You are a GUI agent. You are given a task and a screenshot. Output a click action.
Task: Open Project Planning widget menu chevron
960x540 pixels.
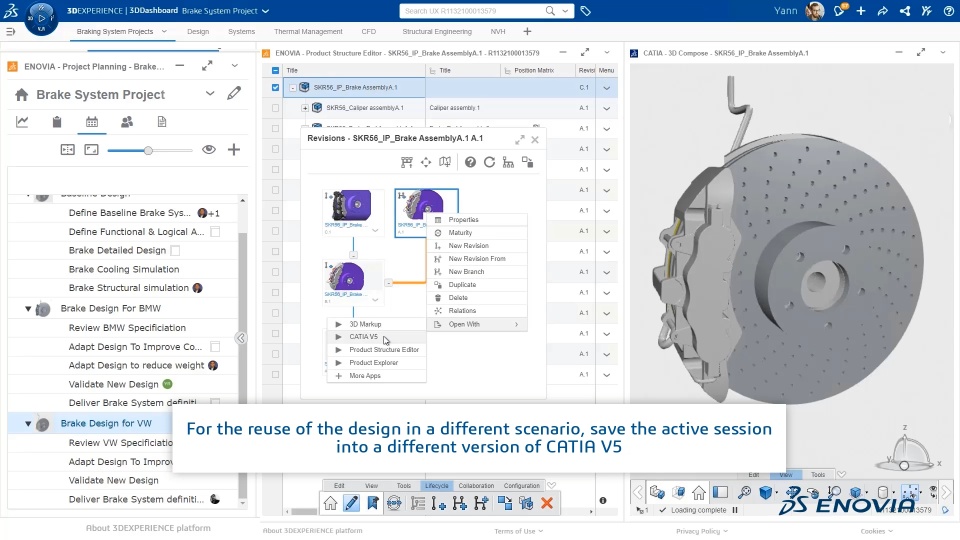[x=234, y=66]
